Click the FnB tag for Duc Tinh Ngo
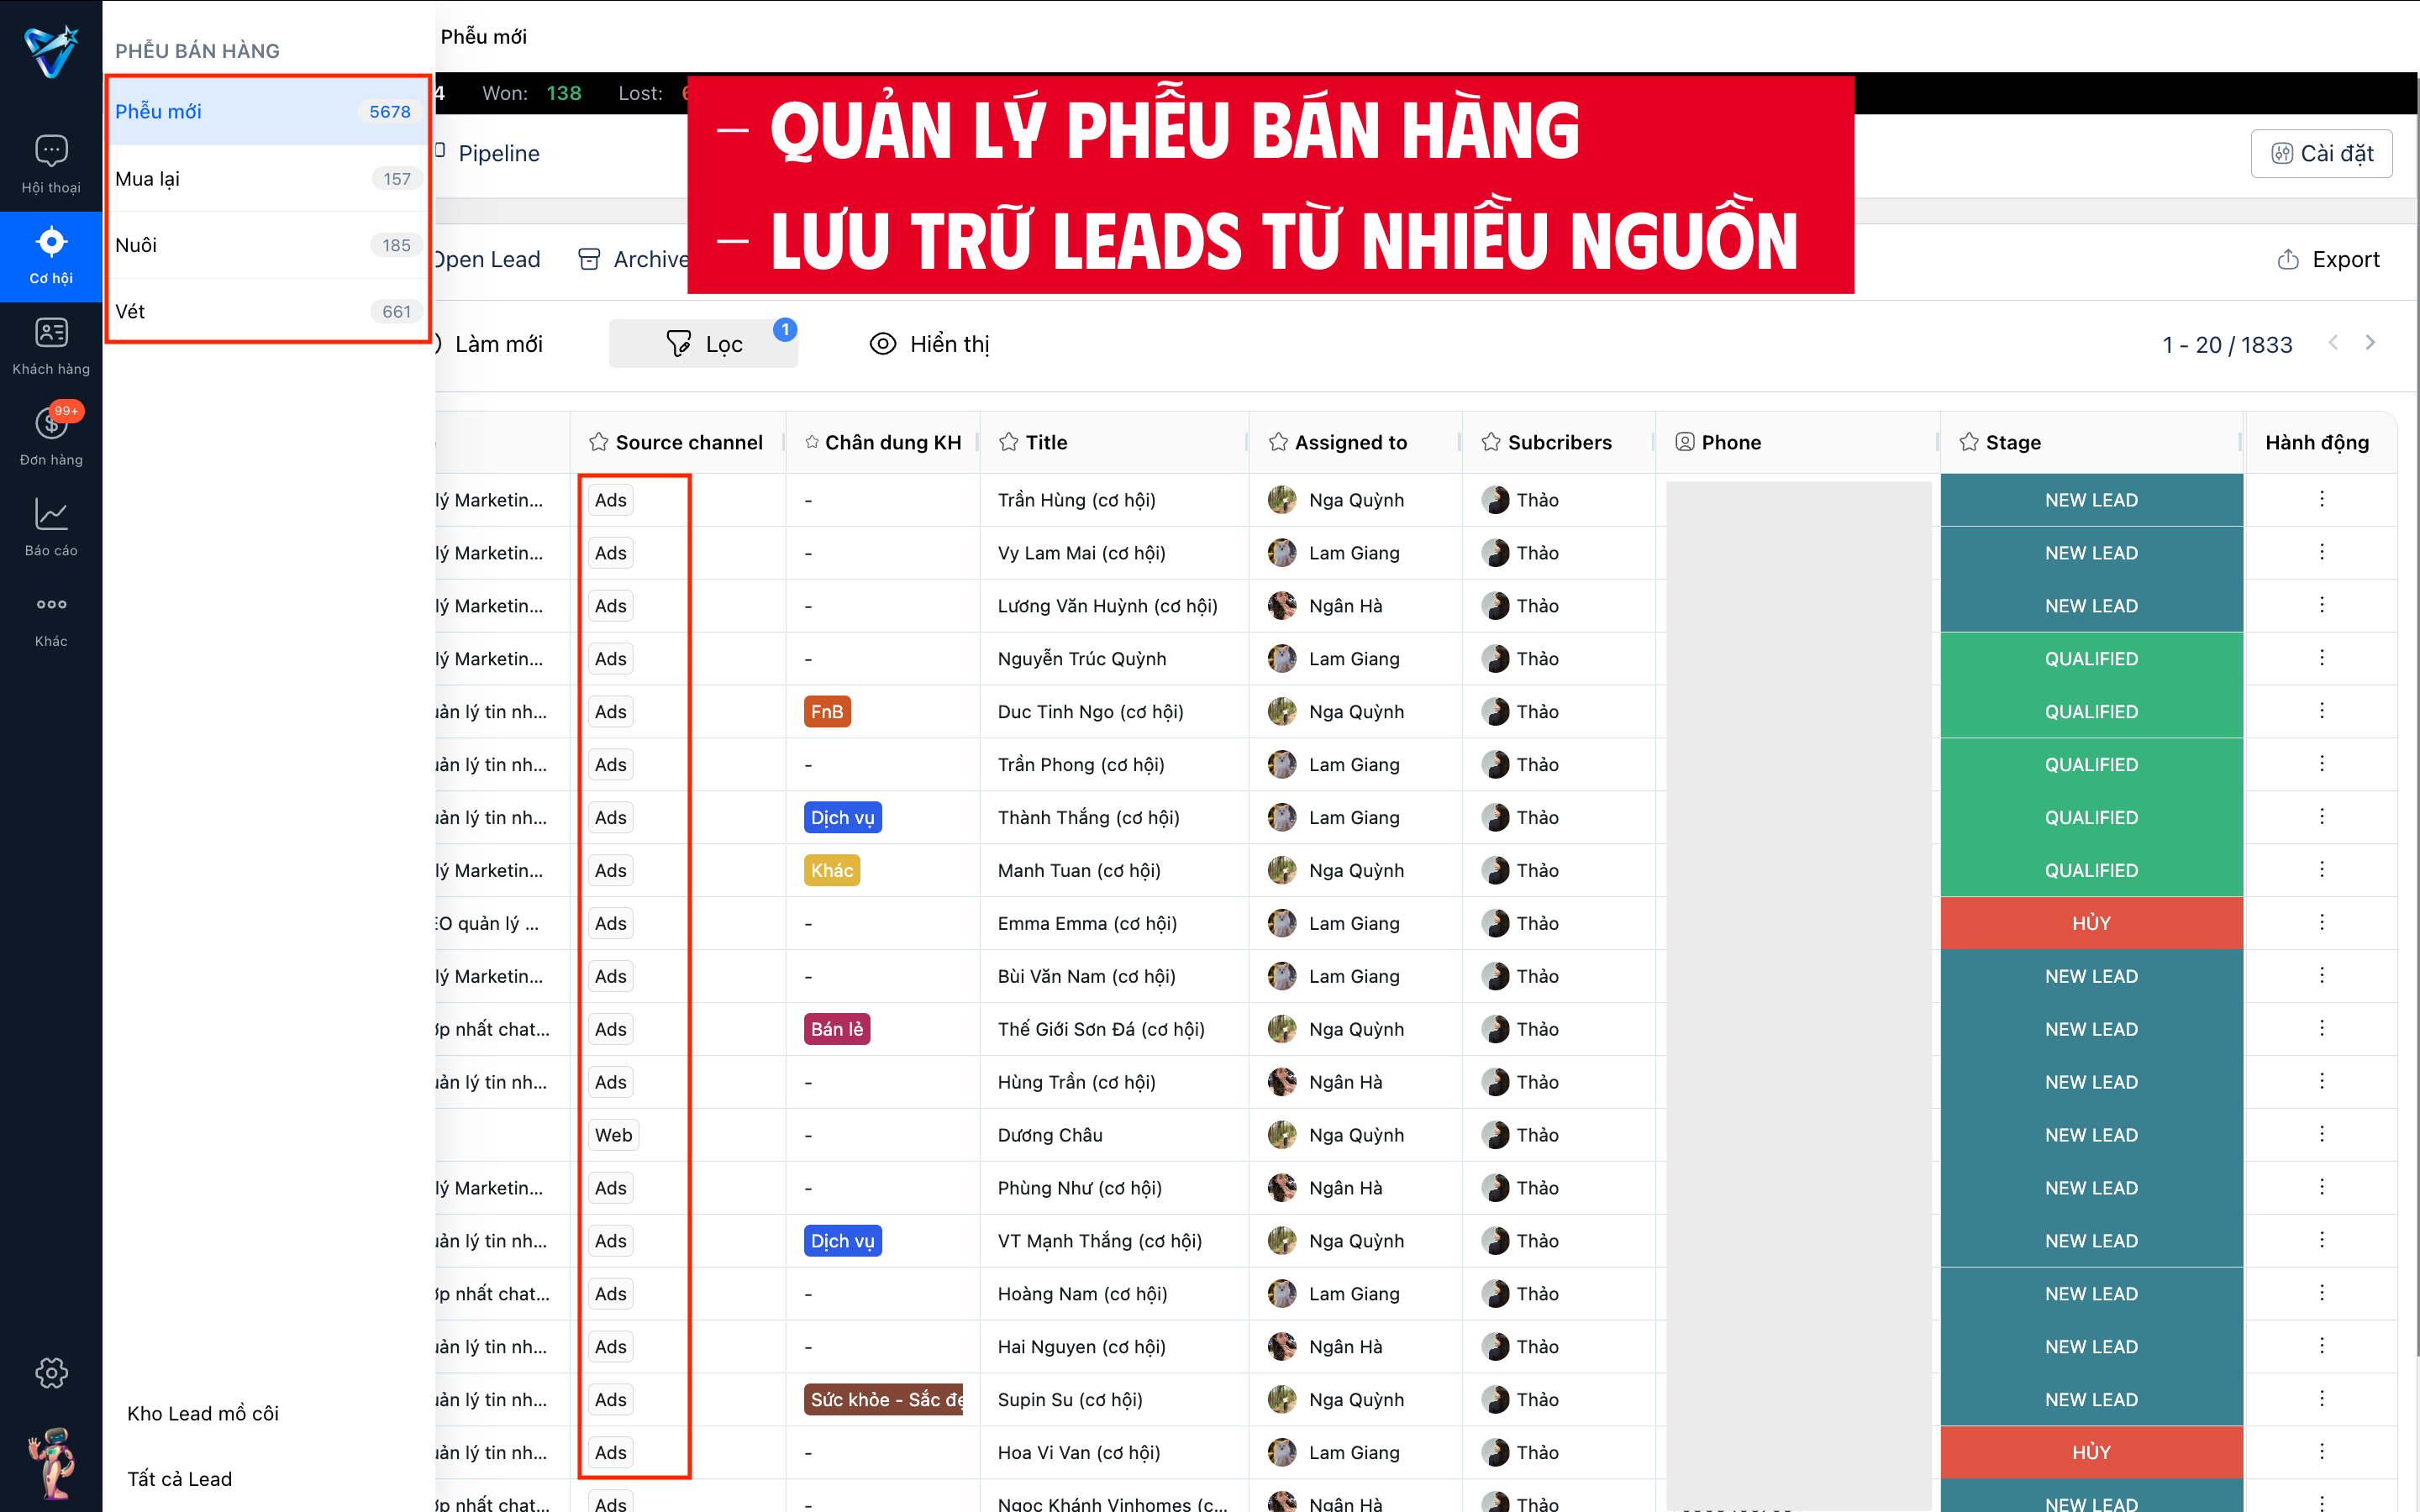This screenshot has width=2420, height=1512. 827,712
